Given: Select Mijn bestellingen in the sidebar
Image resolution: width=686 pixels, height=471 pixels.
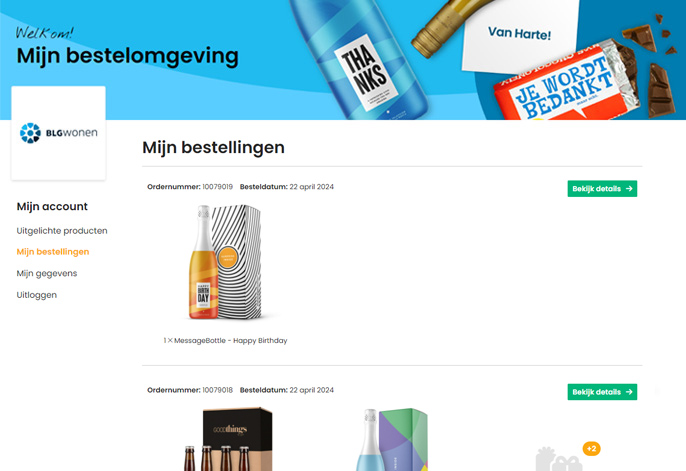Looking at the screenshot, I should (53, 252).
